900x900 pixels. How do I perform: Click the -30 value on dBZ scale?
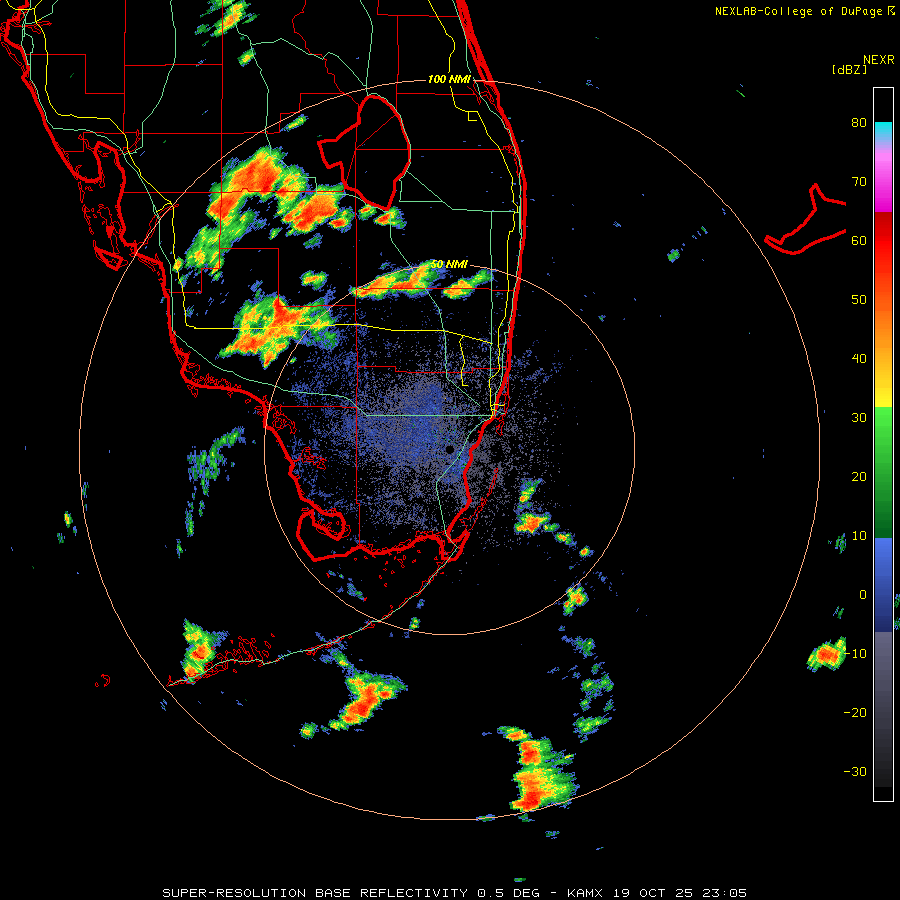(x=855, y=771)
